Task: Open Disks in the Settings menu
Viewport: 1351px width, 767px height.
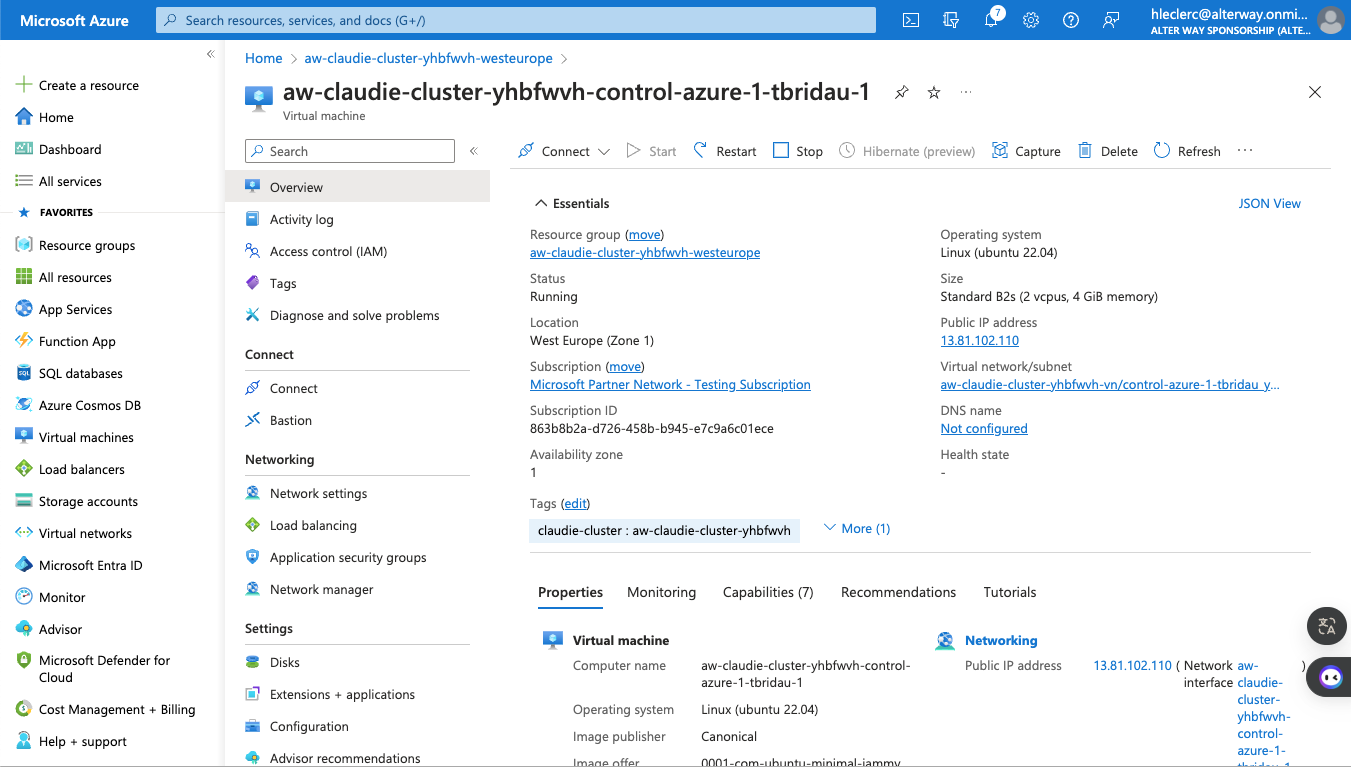Action: point(284,662)
